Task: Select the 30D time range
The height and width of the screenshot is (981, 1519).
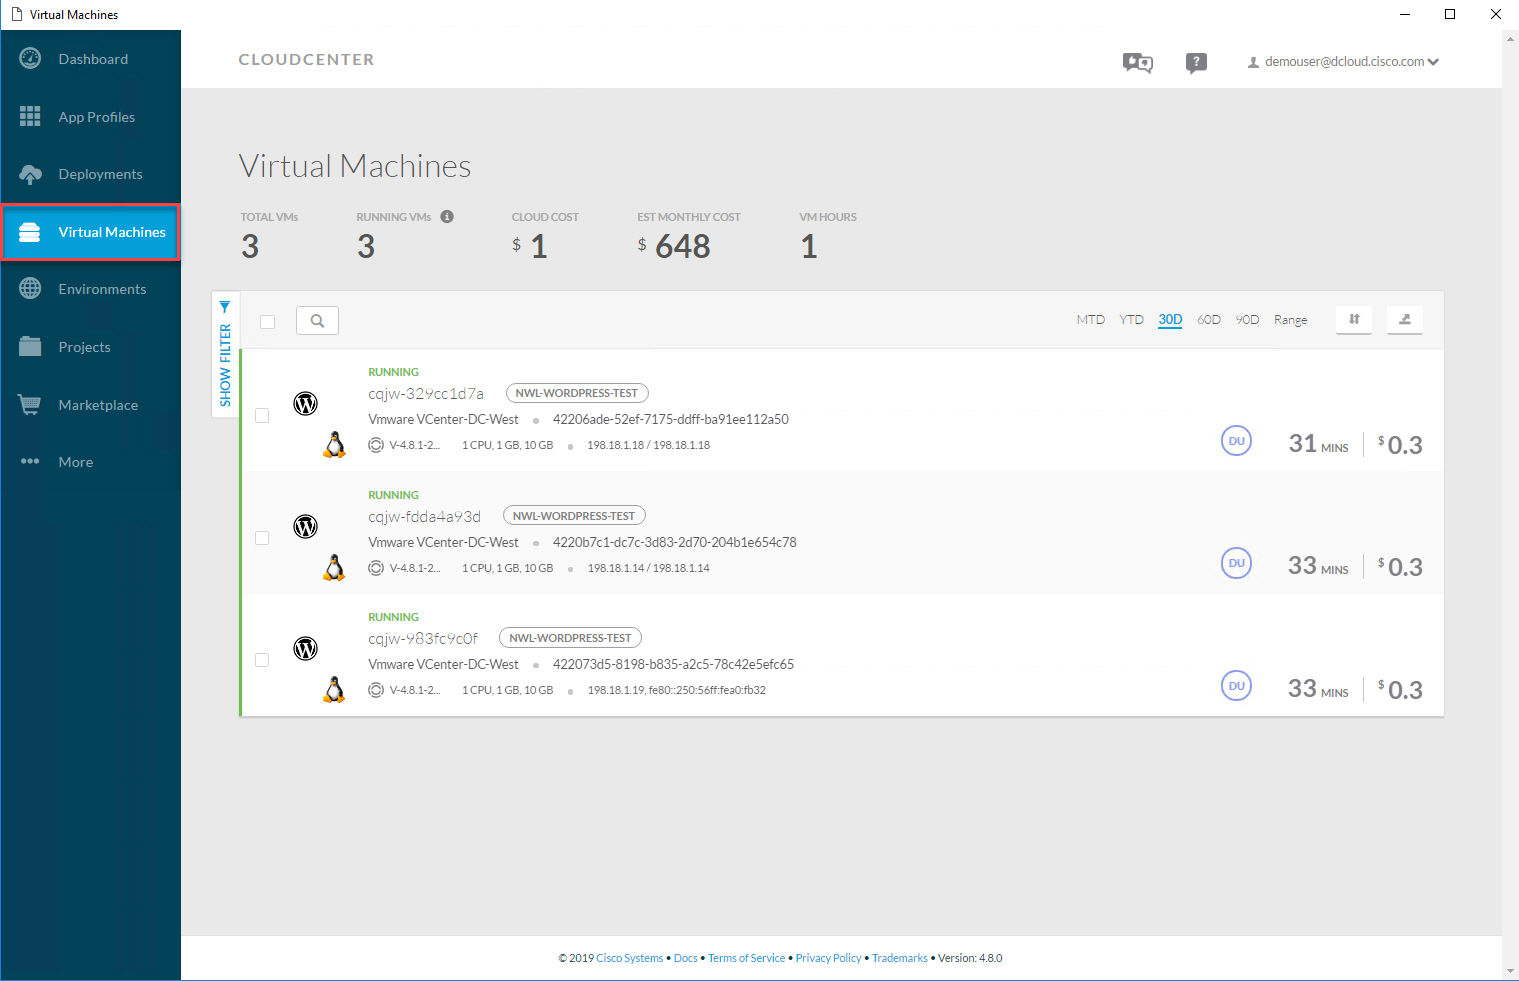Action: tap(1170, 320)
